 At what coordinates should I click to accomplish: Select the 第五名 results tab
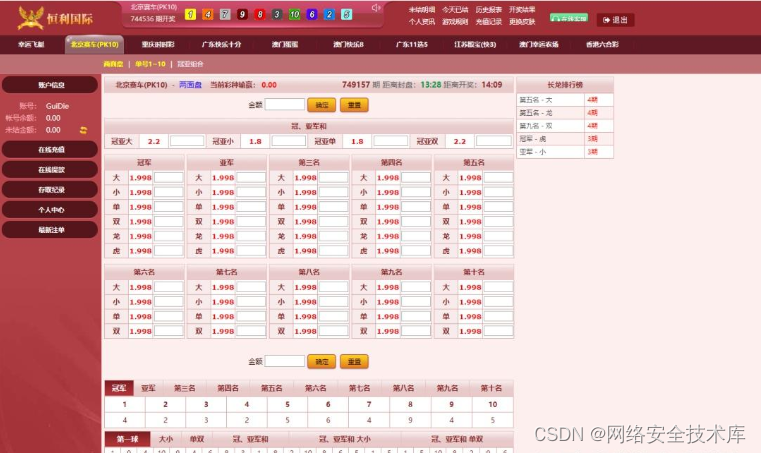click(271, 388)
